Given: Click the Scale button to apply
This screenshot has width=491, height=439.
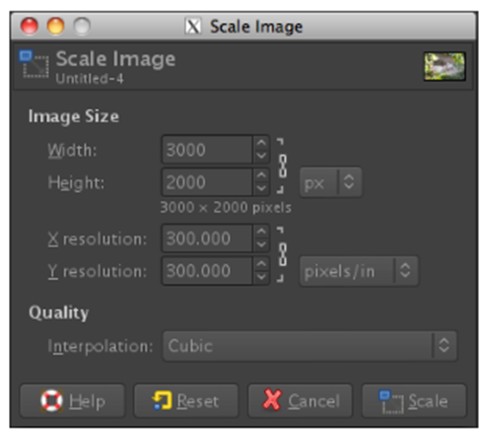Looking at the screenshot, I should click(x=414, y=401).
